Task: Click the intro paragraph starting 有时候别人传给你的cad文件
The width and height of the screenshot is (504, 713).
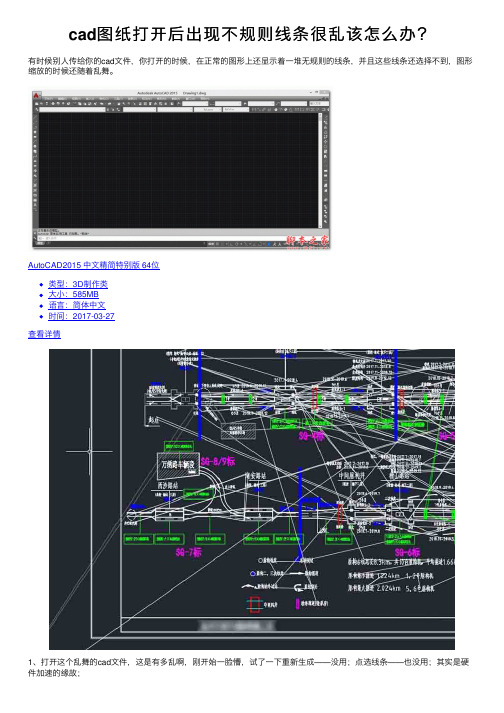Action: (250, 66)
